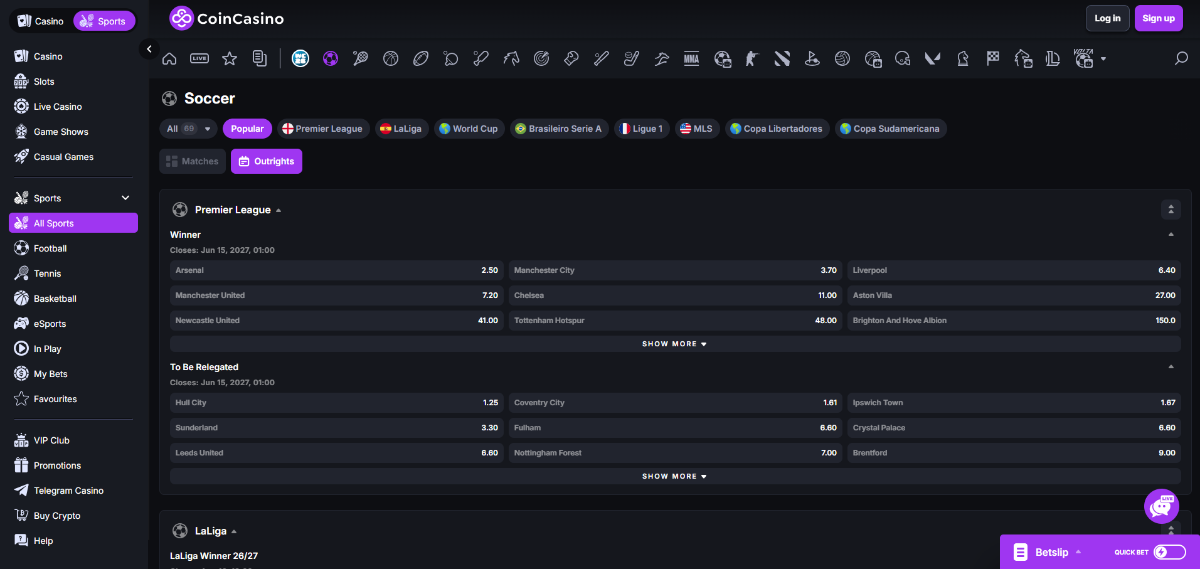Collapse all markets using the Premier League double-arrow
The image size is (1200, 569).
[1171, 210]
